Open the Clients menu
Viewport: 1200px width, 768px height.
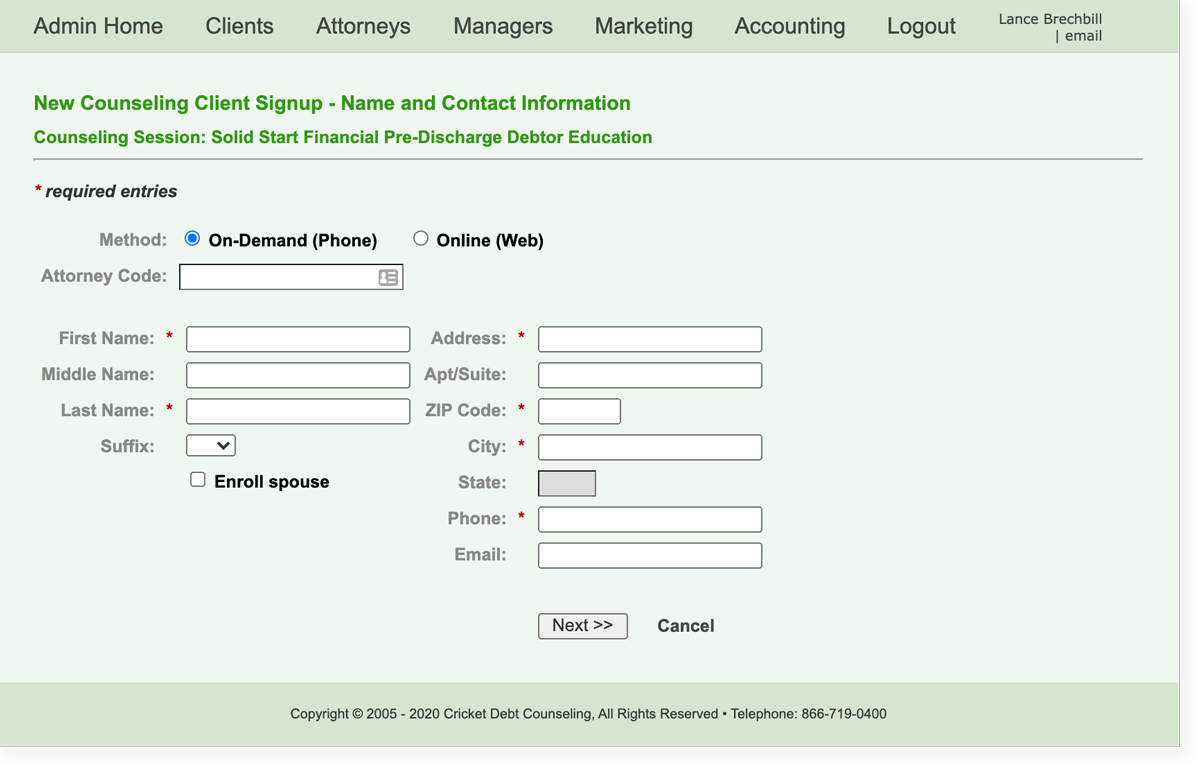tap(239, 26)
